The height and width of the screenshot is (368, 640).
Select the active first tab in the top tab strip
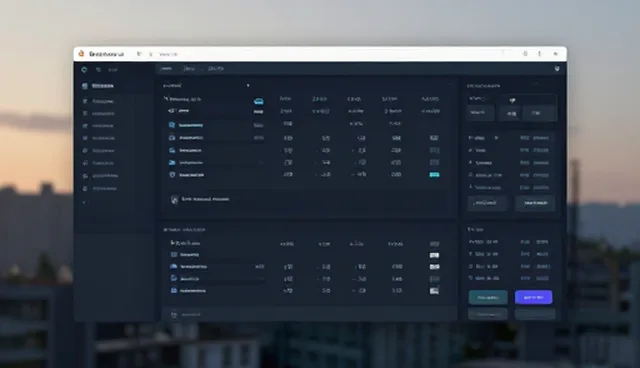pos(167,69)
